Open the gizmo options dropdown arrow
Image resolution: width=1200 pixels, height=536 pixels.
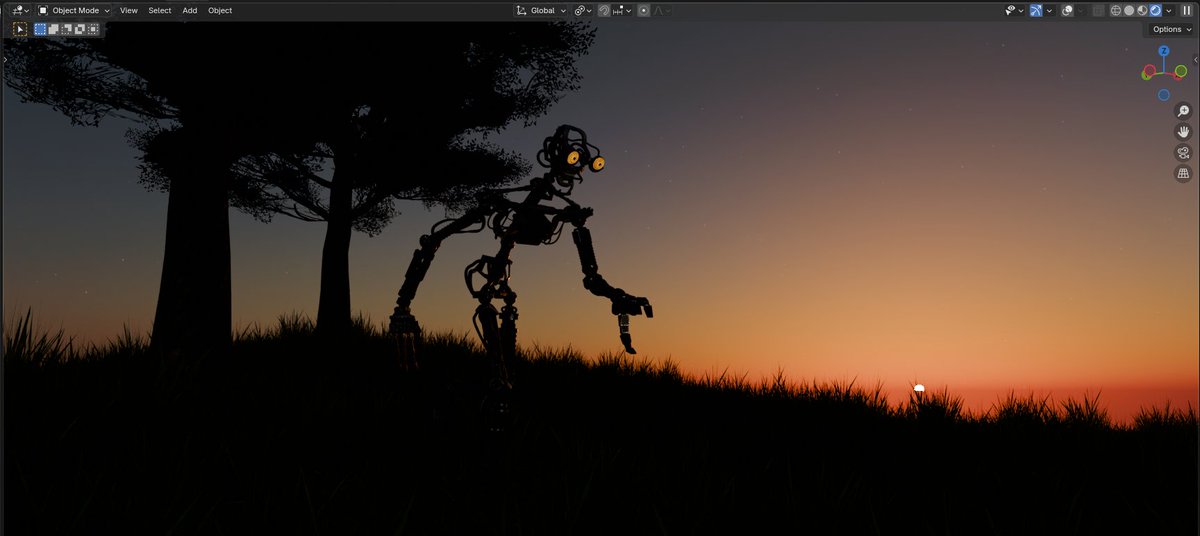[1049, 10]
